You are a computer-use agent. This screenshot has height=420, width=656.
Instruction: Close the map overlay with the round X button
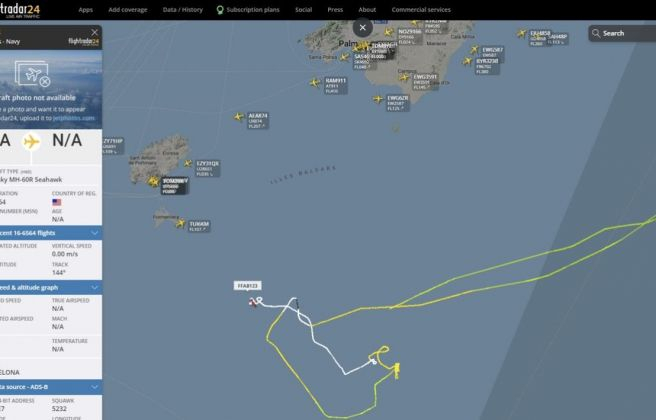(x=363, y=28)
